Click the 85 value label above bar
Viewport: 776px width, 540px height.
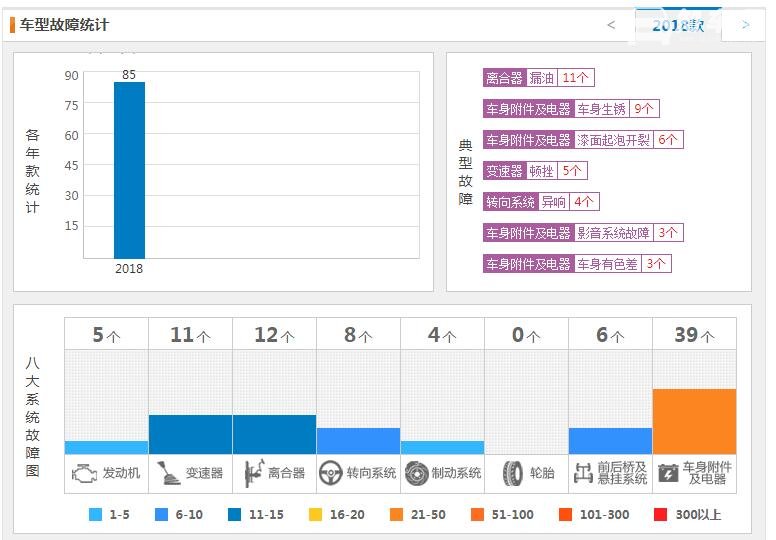point(129,75)
